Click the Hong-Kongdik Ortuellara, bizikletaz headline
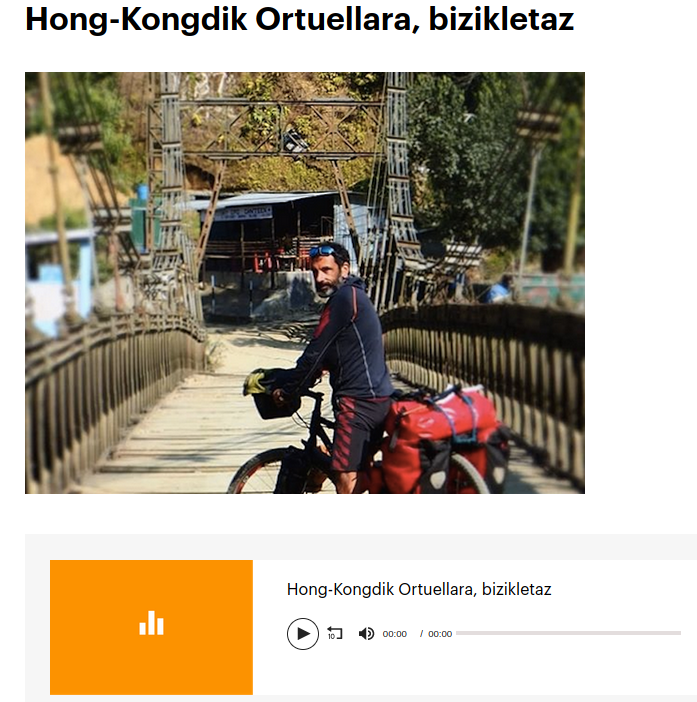 point(299,19)
